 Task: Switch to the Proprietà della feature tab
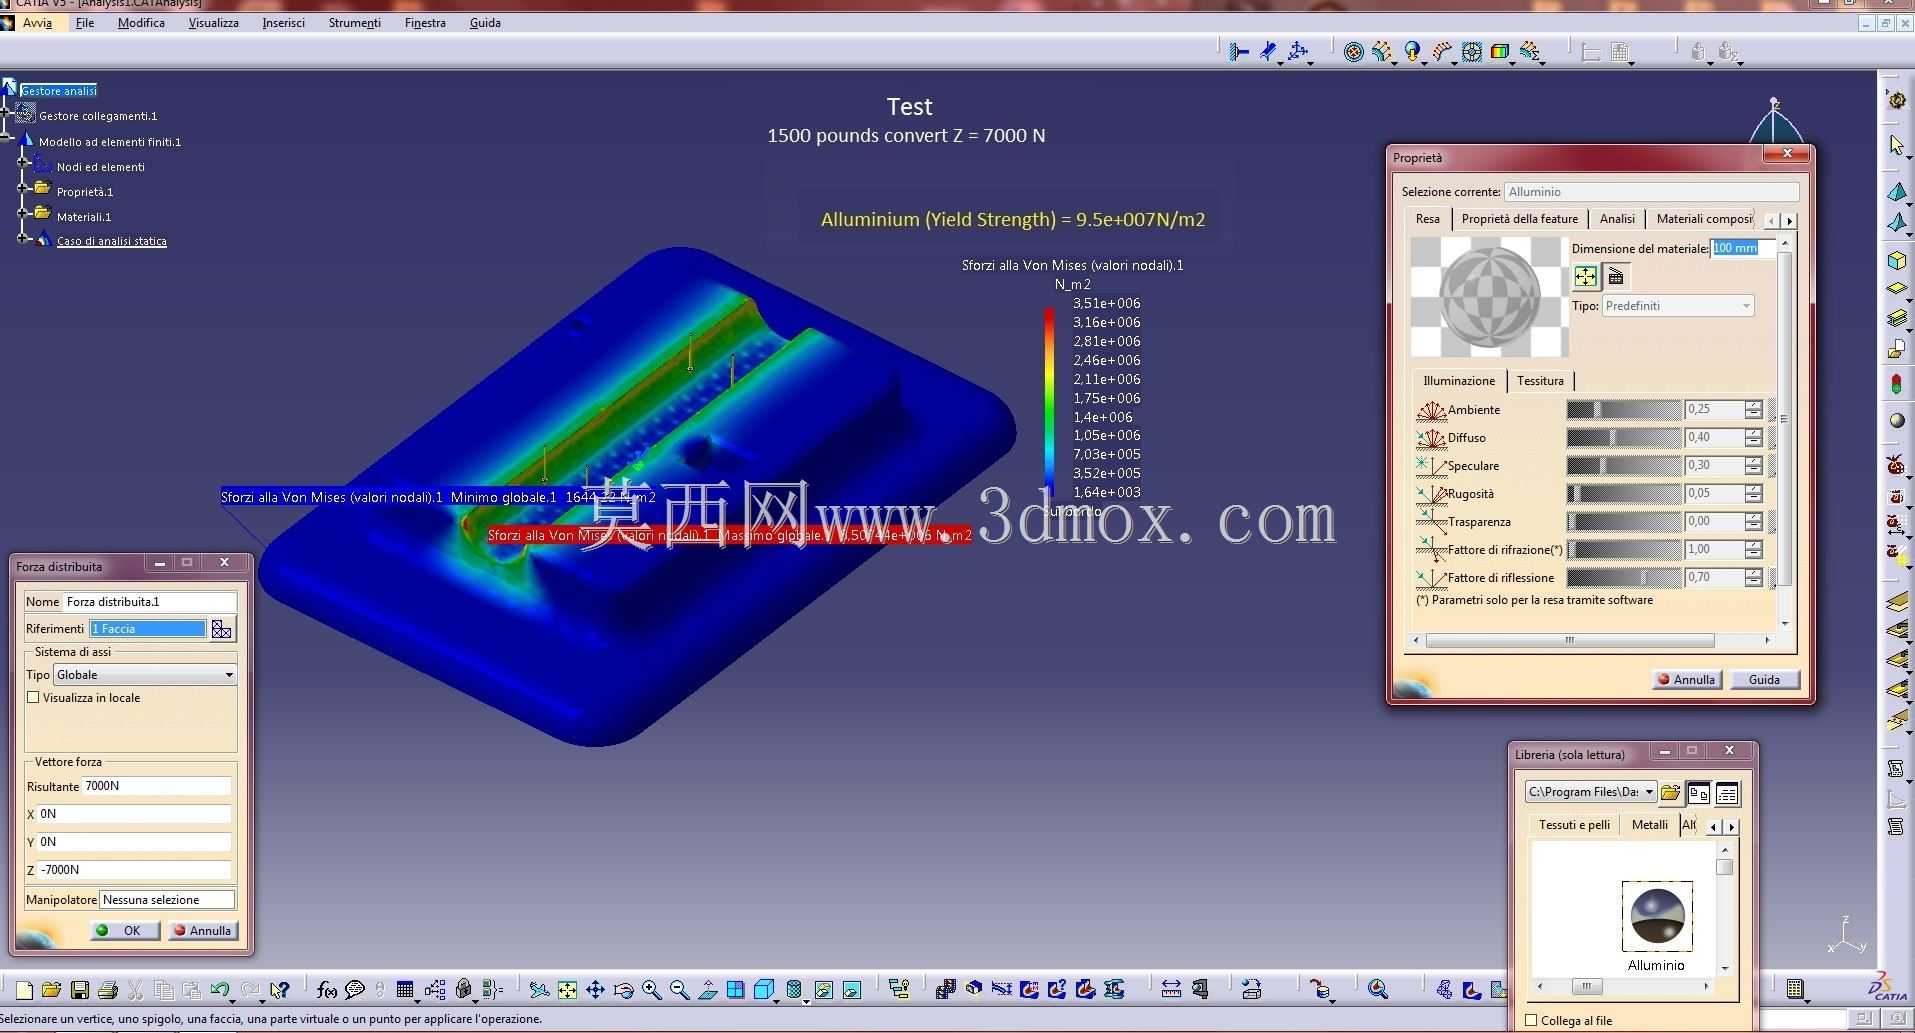[1519, 219]
